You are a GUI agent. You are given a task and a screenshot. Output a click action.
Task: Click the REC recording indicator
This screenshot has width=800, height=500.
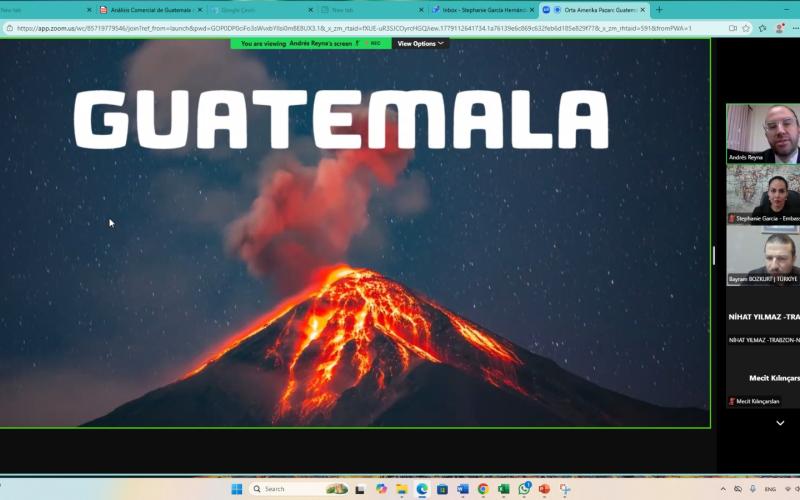click(373, 44)
